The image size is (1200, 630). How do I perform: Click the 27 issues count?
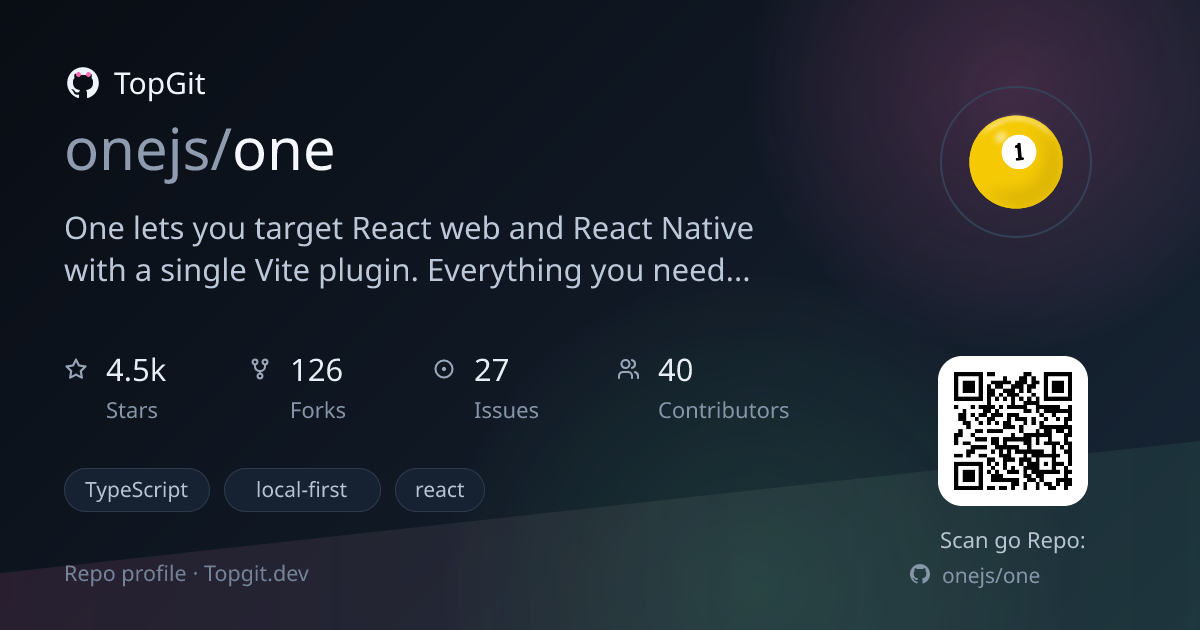click(492, 371)
